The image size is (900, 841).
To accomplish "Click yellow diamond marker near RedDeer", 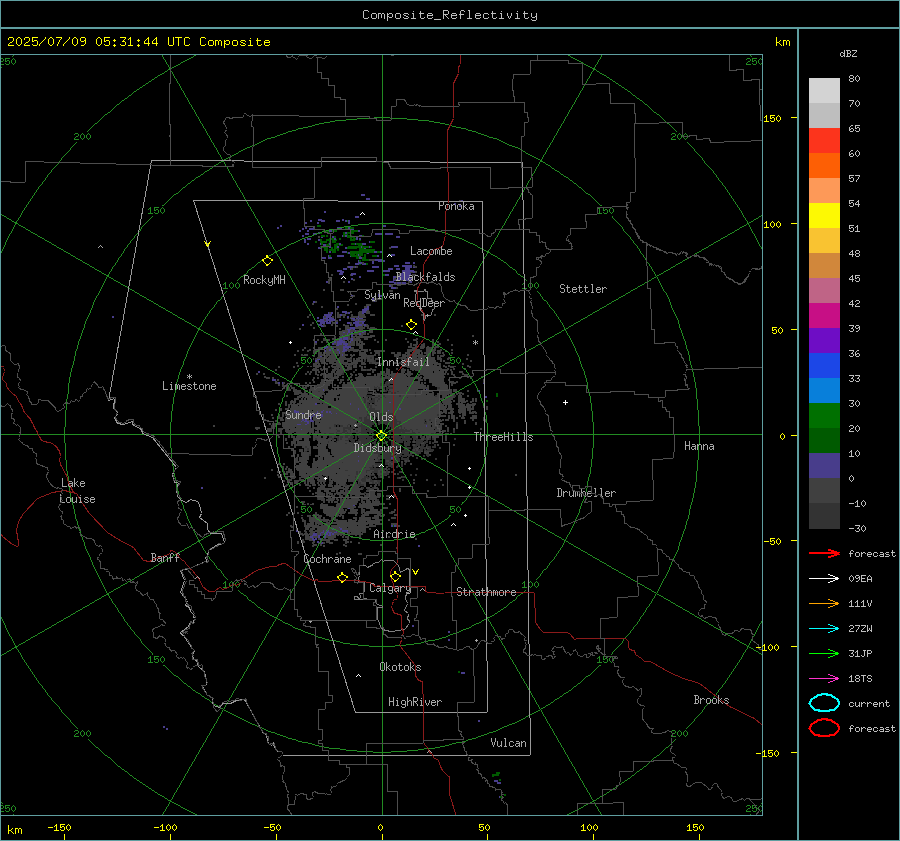I will (411, 325).
